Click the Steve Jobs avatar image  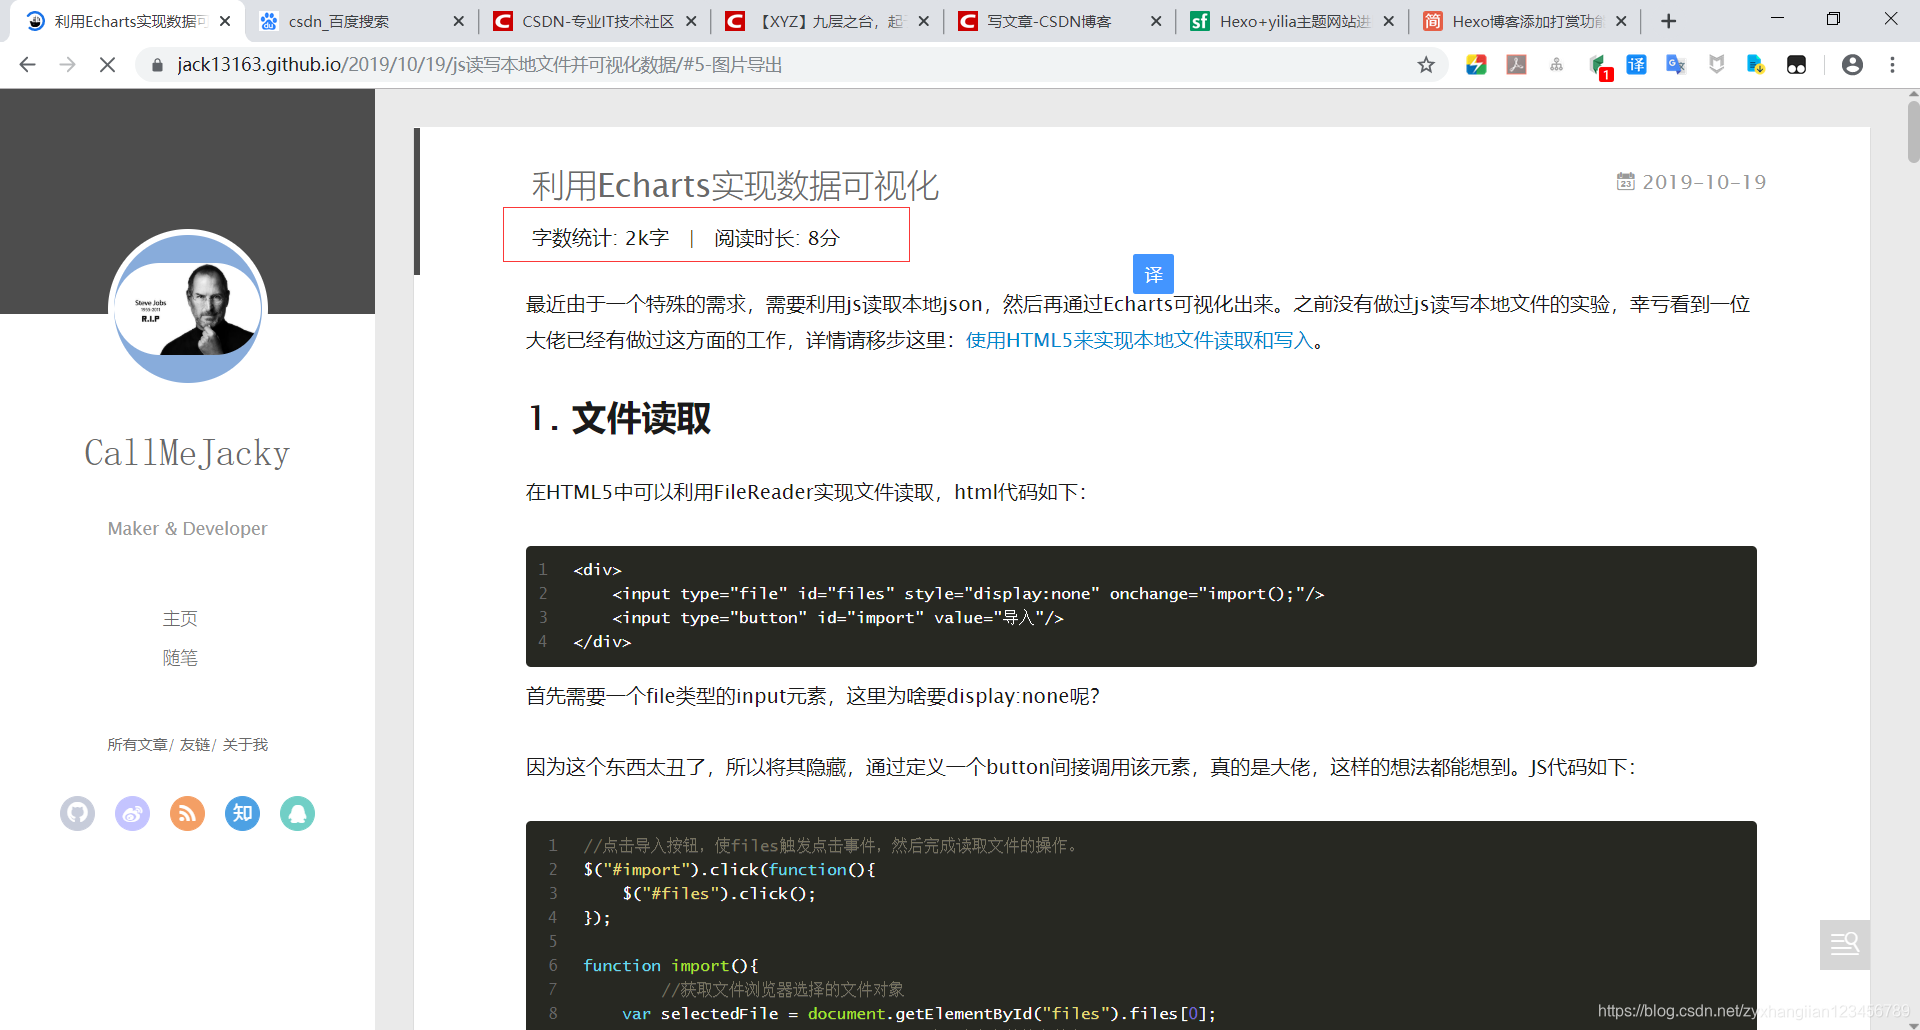pos(188,307)
